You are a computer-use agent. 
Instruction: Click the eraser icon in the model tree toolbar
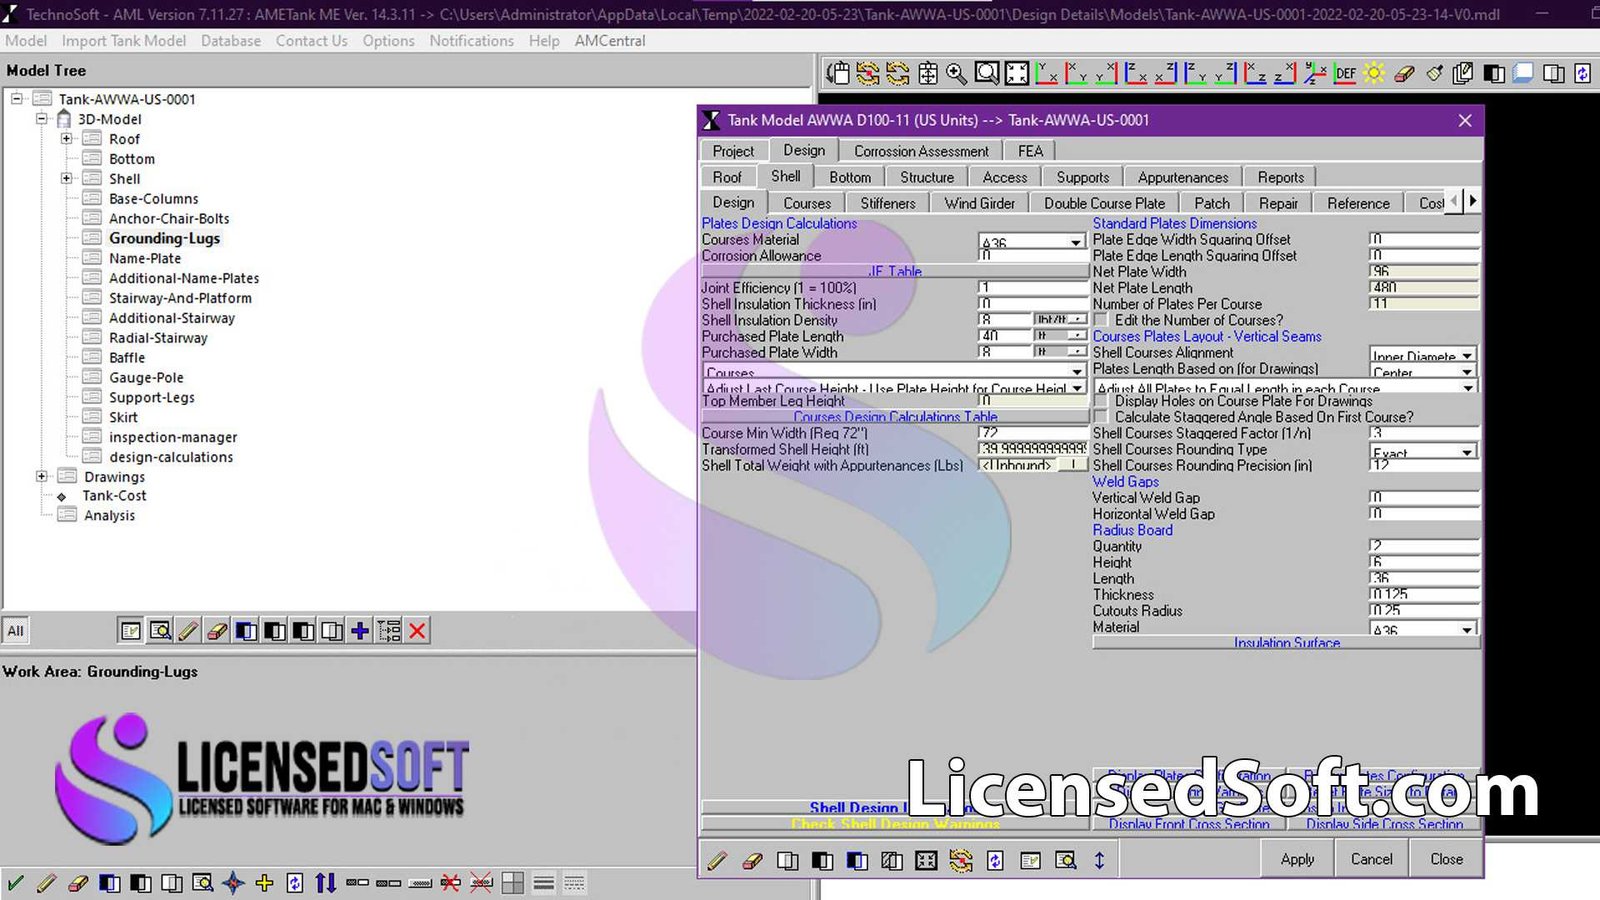(x=217, y=631)
